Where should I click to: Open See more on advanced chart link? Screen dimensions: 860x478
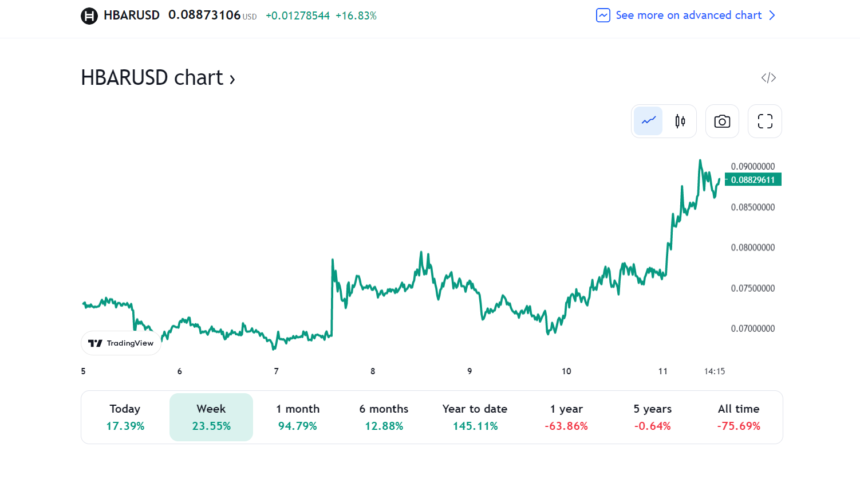click(688, 16)
